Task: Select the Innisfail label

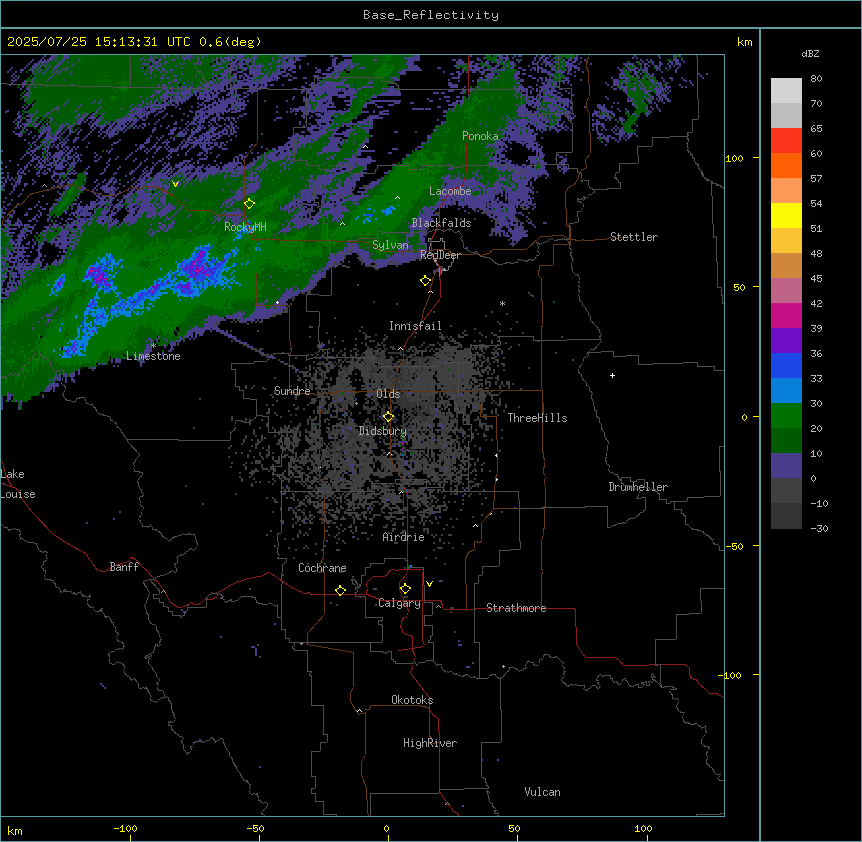Action: tap(415, 326)
